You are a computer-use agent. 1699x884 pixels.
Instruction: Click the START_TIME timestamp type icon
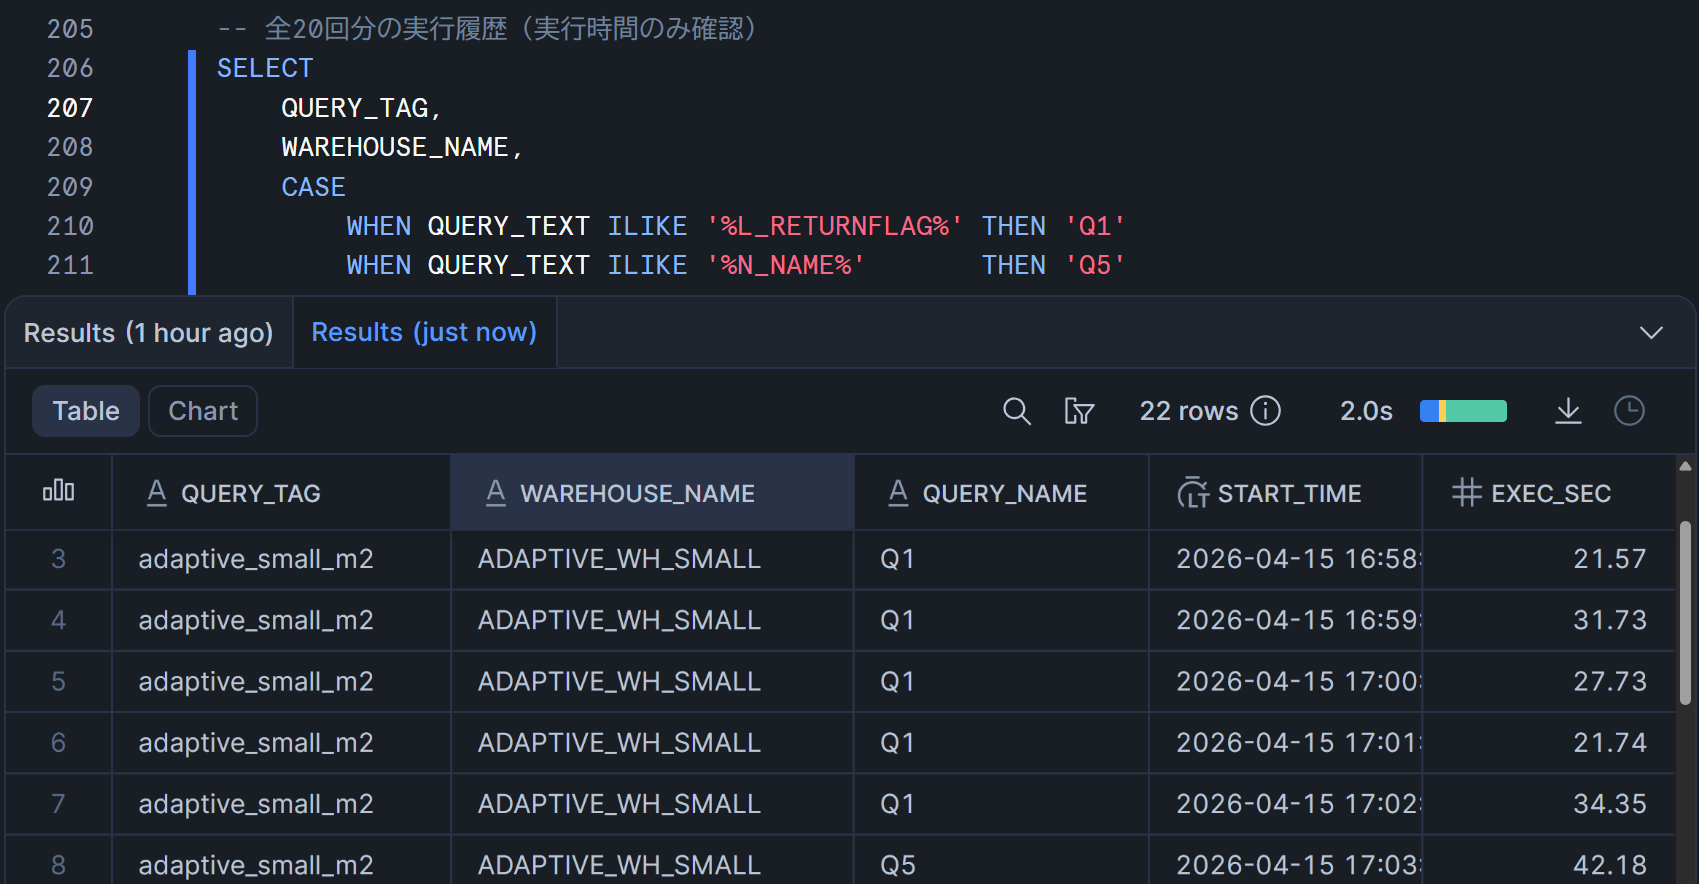[x=1192, y=493]
